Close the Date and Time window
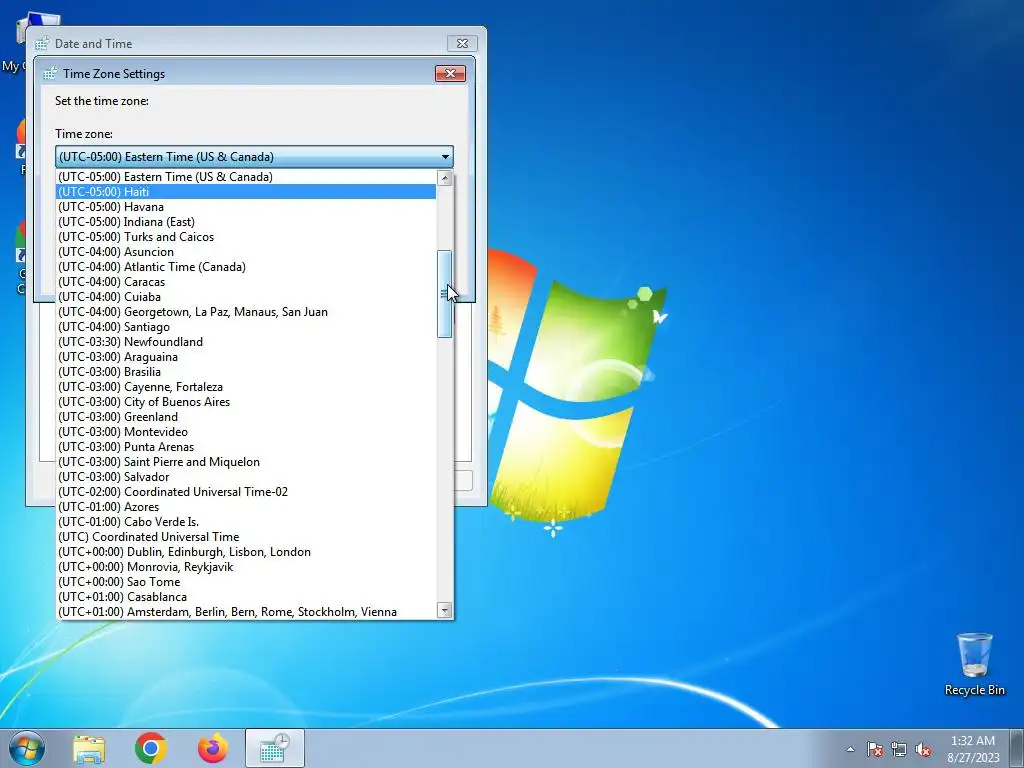 (462, 43)
